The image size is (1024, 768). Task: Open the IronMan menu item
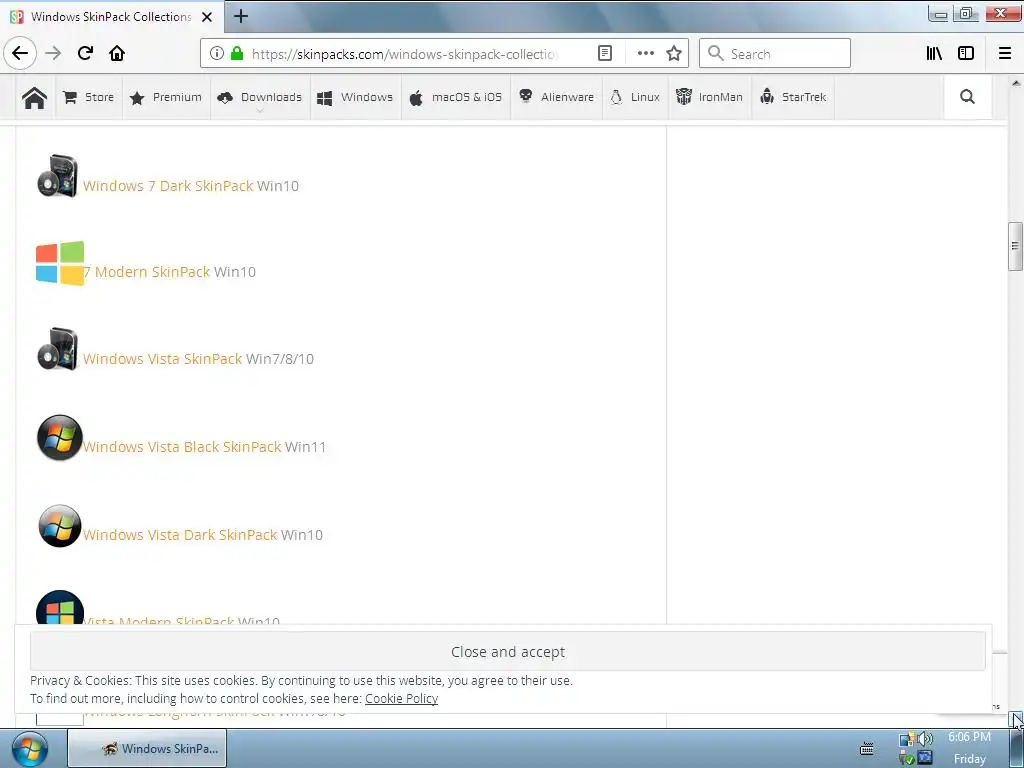click(x=709, y=97)
